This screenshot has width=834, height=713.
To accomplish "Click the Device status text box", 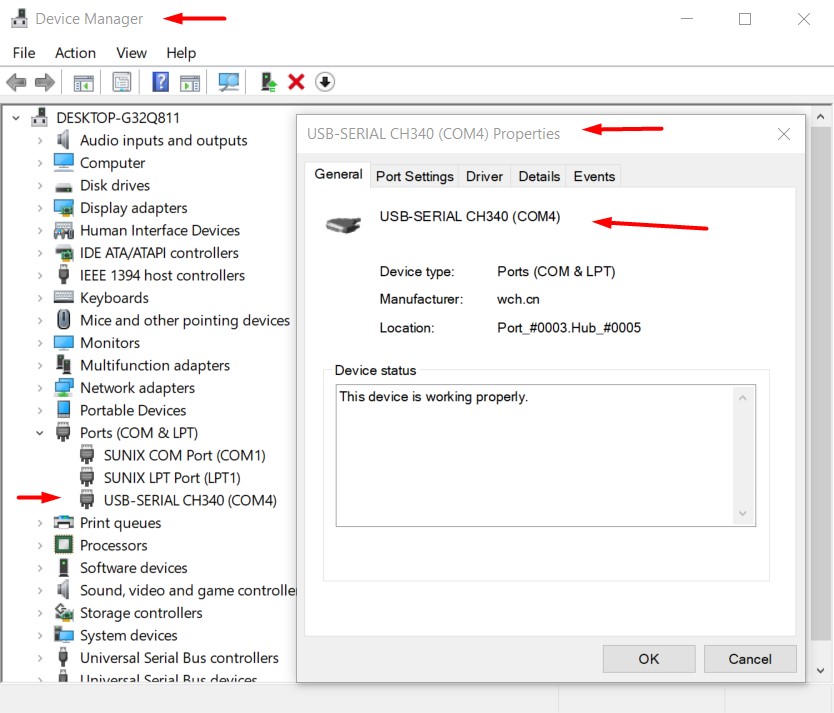I will click(x=545, y=456).
